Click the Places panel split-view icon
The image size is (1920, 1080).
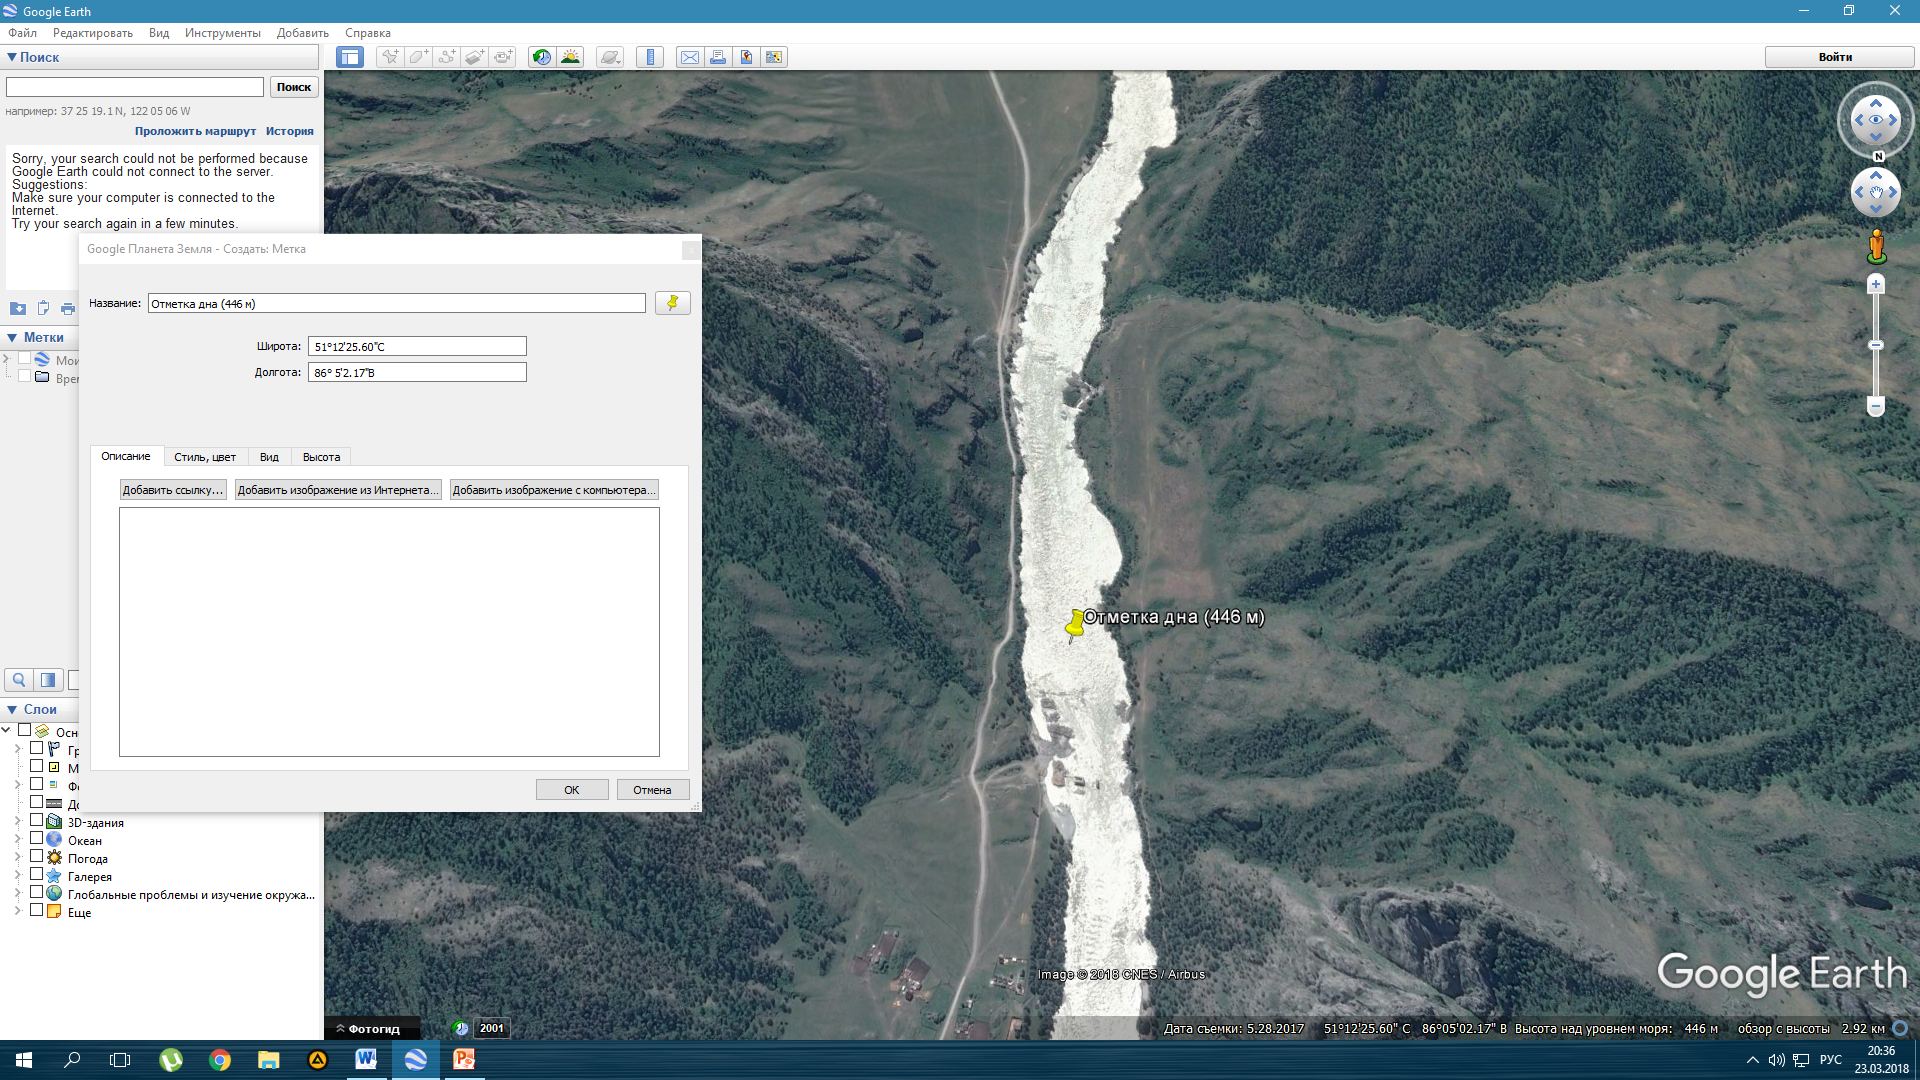[48, 680]
